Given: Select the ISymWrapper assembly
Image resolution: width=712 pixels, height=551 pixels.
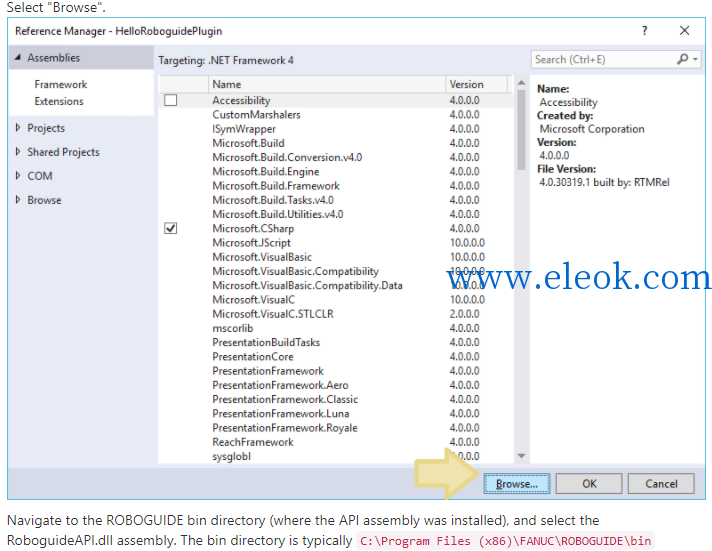Looking at the screenshot, I should [336, 129].
